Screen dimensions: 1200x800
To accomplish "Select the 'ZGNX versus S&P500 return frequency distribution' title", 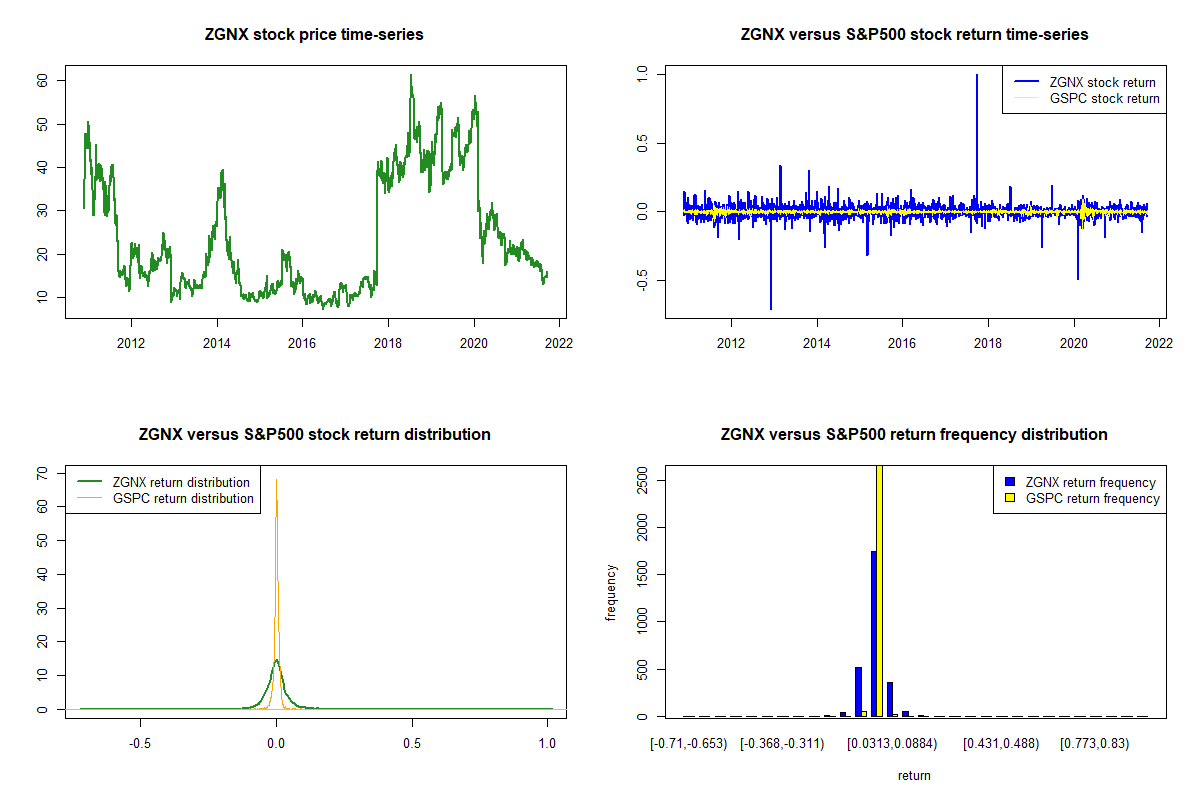I will click(914, 435).
